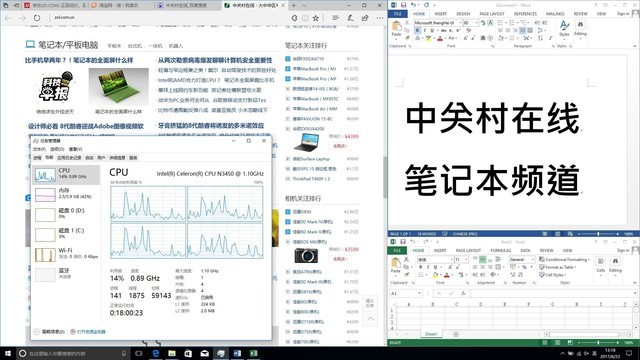Toggle Middle Align in Excel's Alignment group
Image resolution: width=640 pixels, height=360 pixels.
pyautogui.click(x=482, y=259)
